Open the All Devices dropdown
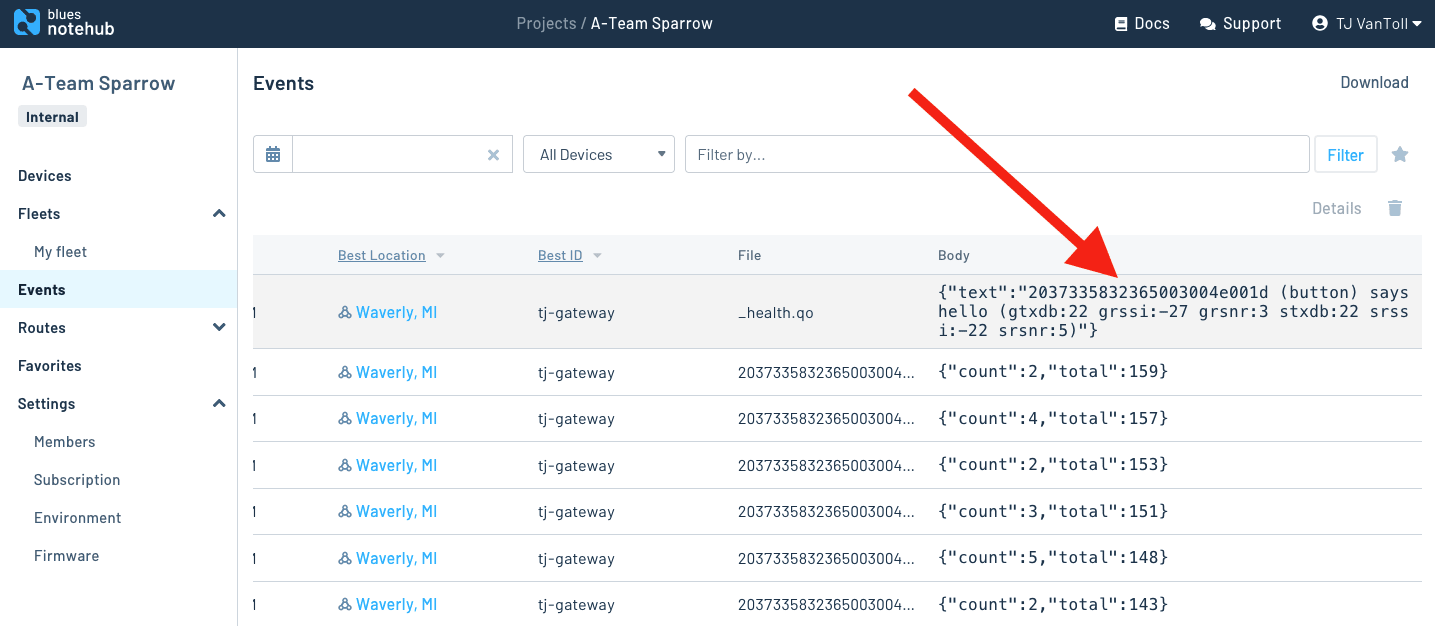 pos(599,155)
